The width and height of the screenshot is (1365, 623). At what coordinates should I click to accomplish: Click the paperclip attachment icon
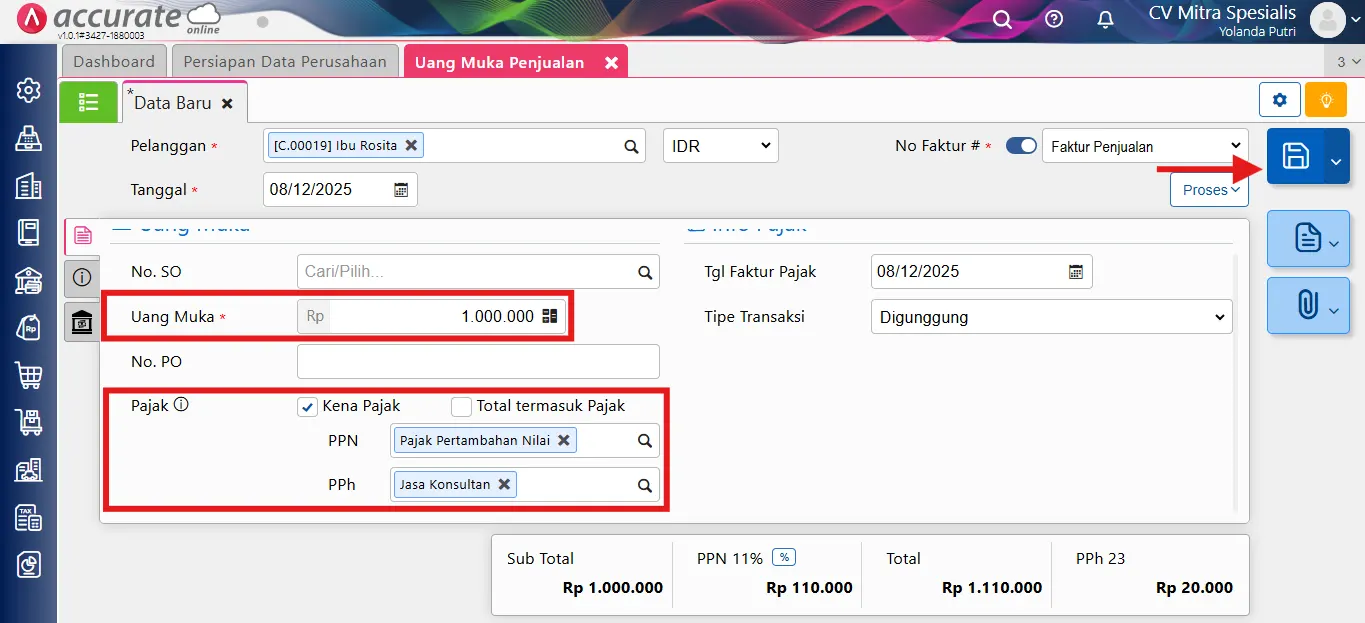(x=1306, y=306)
